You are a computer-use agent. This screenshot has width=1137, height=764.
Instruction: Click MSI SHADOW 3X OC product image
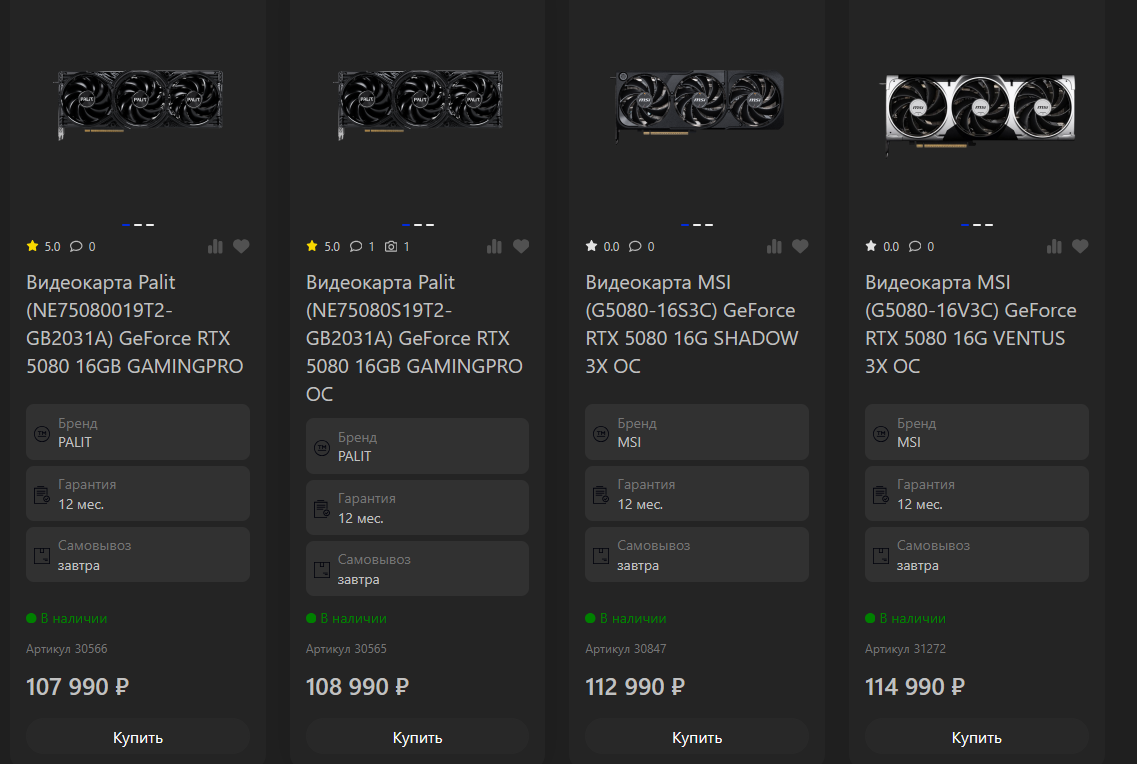pos(698,105)
